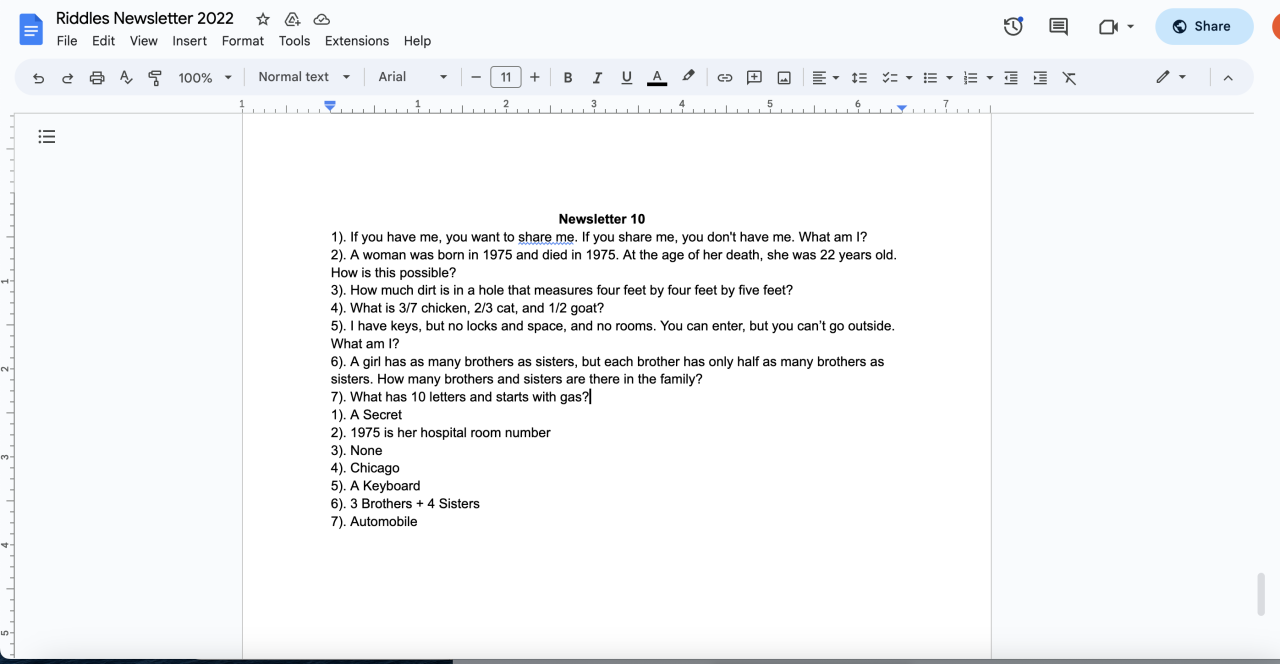Increase font size with plus button
This screenshot has height=664, width=1280.
[535, 77]
